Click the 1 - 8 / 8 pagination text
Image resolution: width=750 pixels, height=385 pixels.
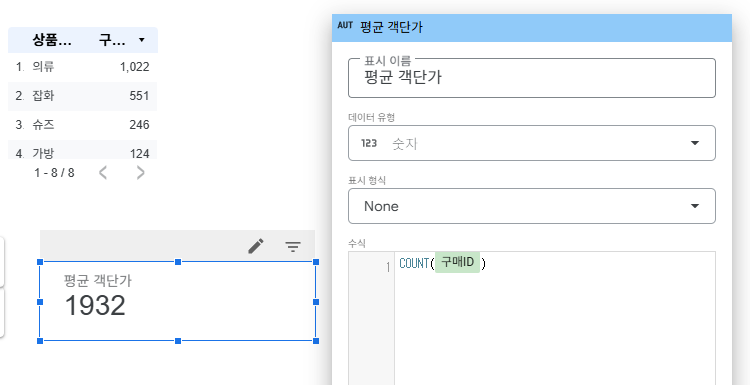pyautogui.click(x=54, y=173)
